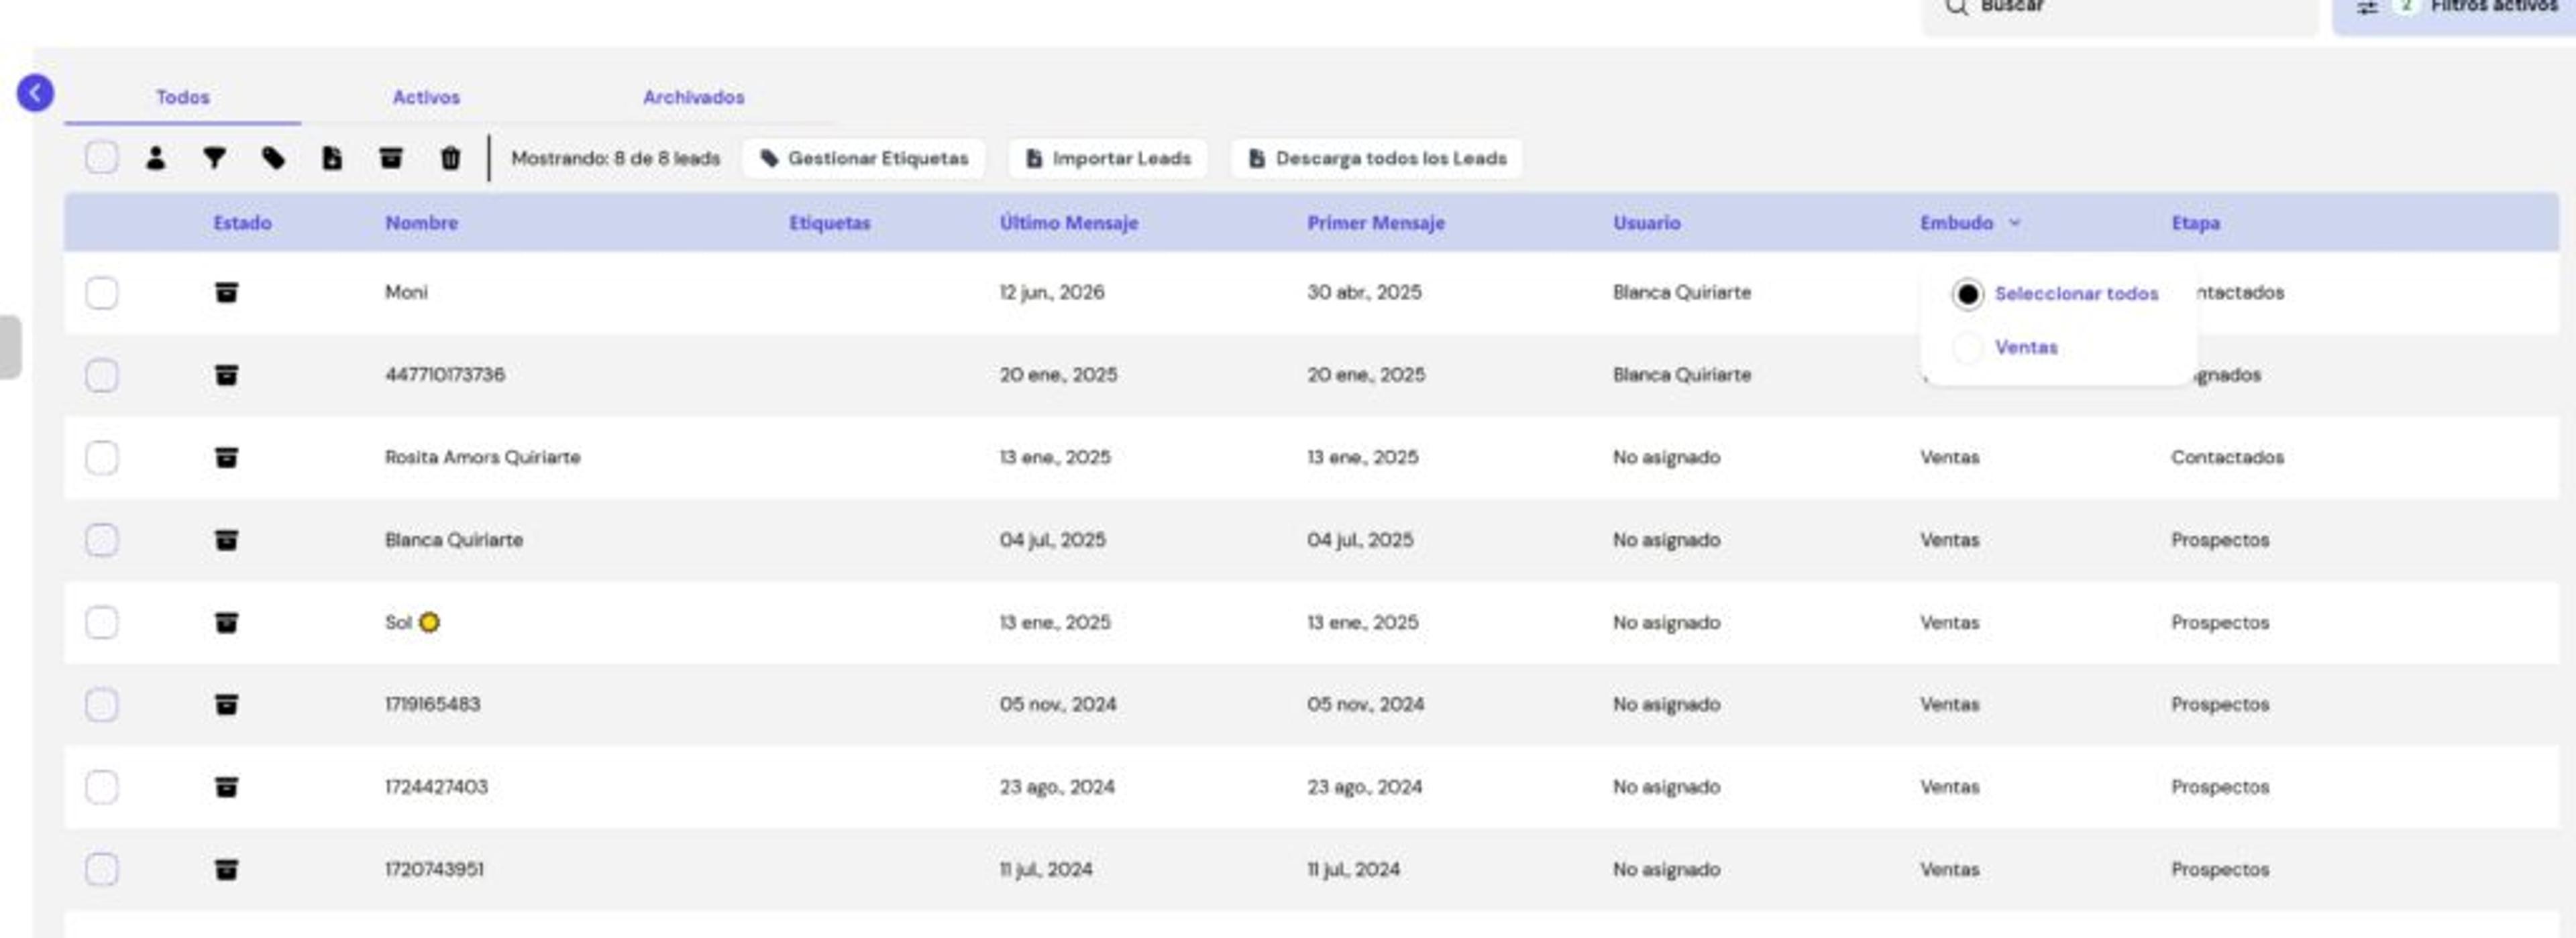The image size is (2576, 938).
Task: Click the Nombre column header
Action: (421, 222)
